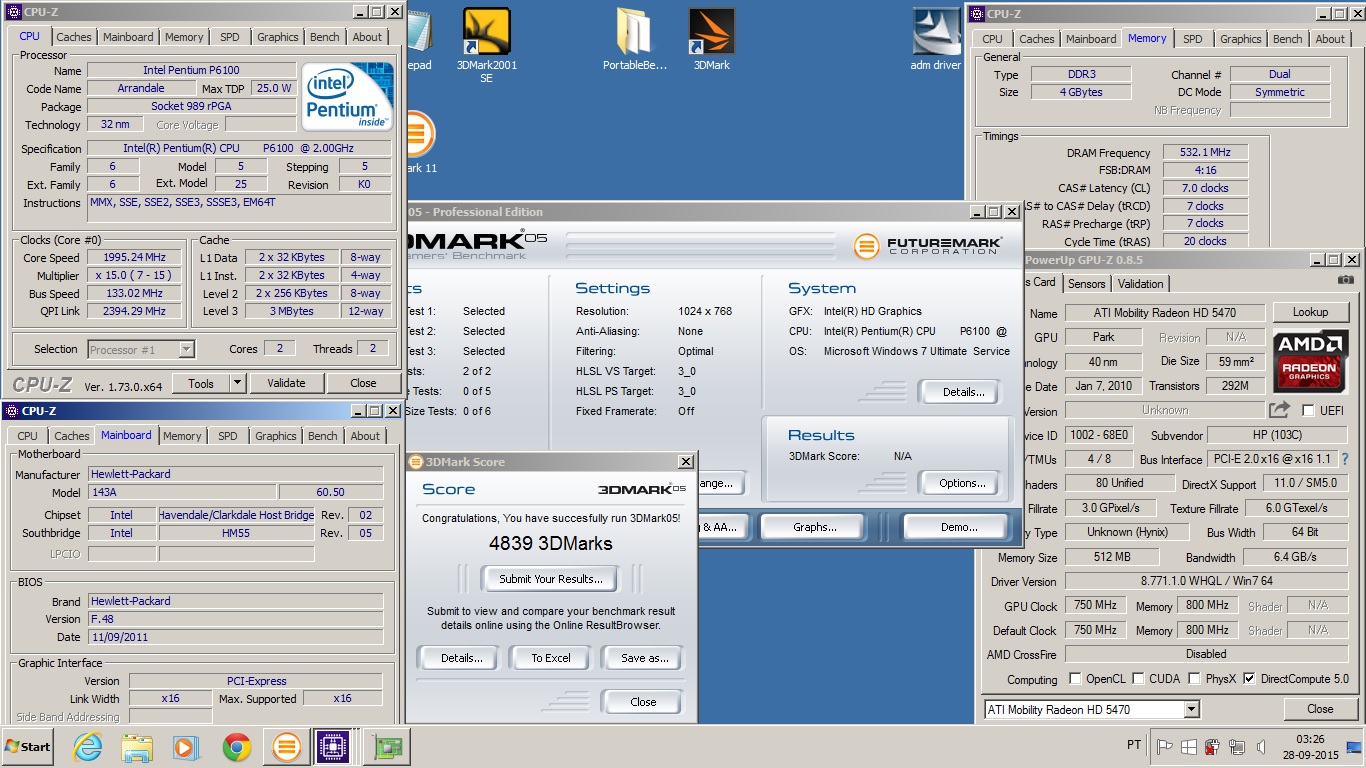1366x768 pixels.
Task: Switch to the Sensors tab in GPU-Z
Action: (x=1087, y=283)
